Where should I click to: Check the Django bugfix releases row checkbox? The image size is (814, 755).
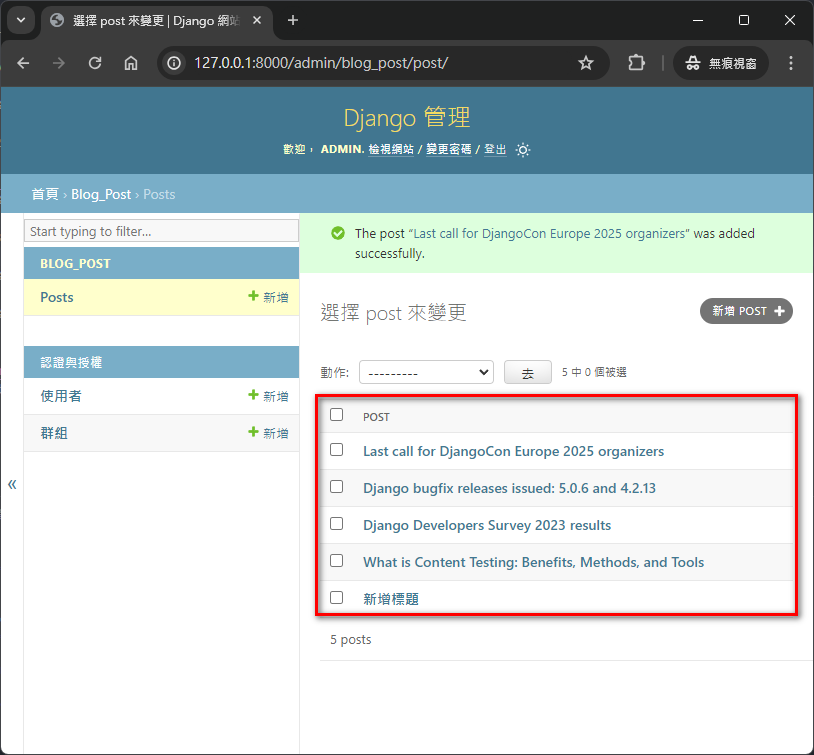pos(336,487)
